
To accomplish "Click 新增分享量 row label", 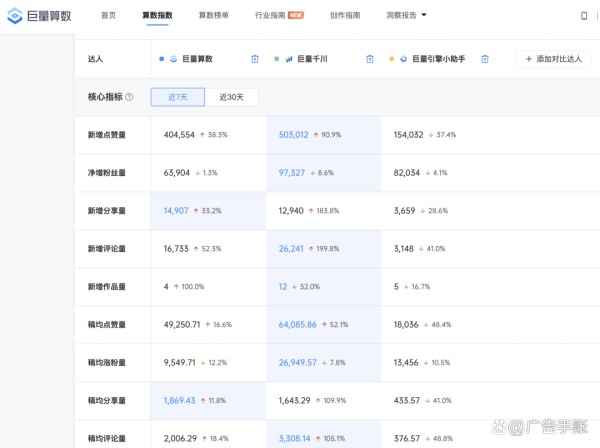I will tap(107, 211).
